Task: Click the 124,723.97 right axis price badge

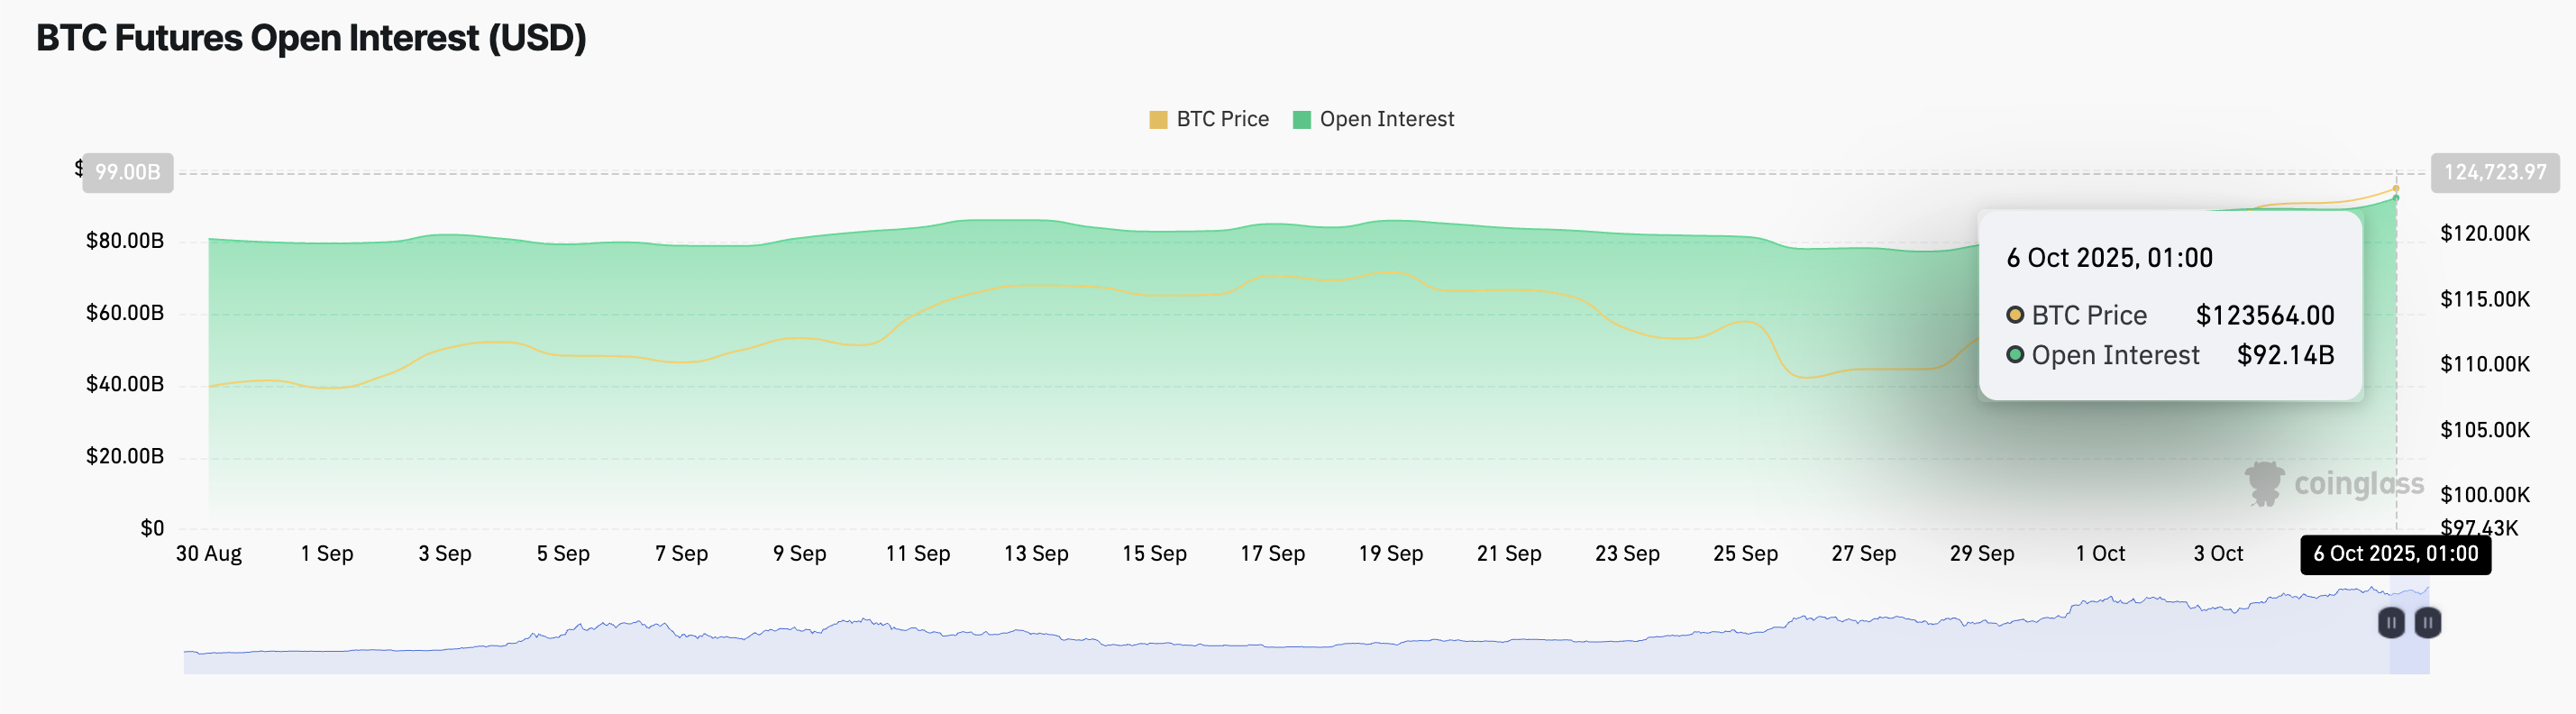Action: (2494, 172)
